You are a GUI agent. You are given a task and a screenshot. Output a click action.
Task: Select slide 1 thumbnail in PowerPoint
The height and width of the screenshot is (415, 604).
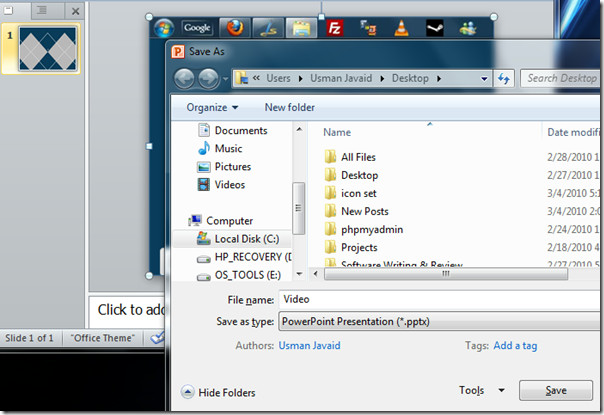pyautogui.click(x=48, y=49)
